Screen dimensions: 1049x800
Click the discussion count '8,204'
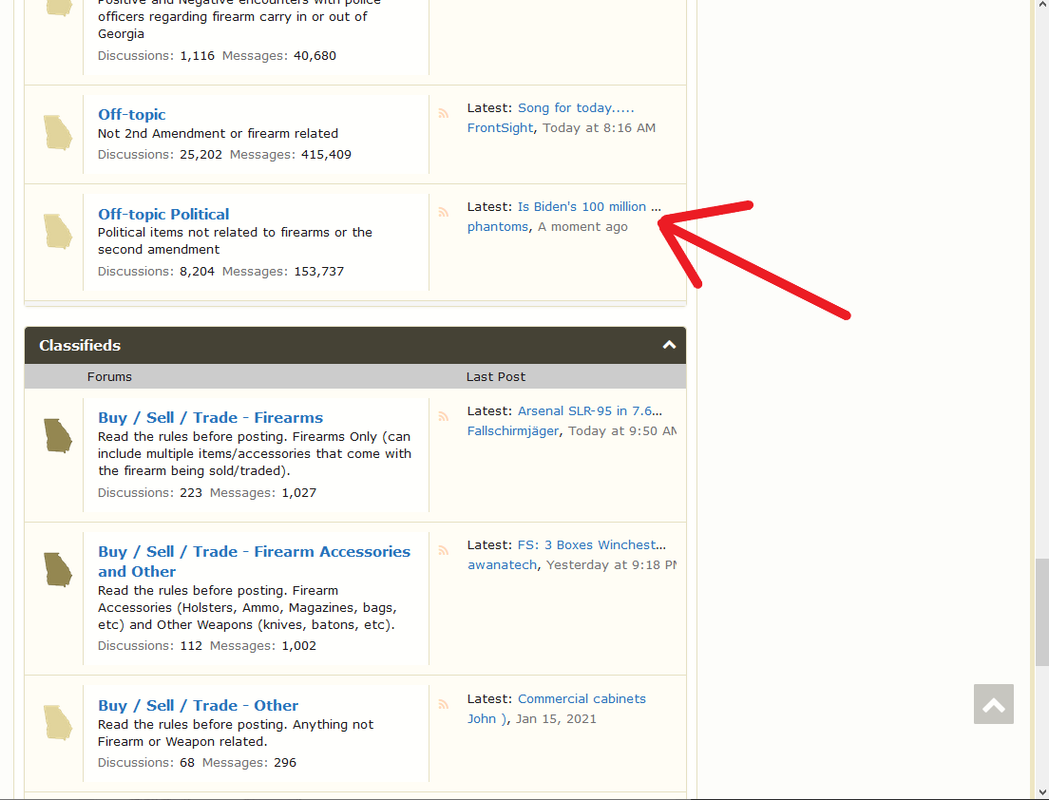(x=197, y=271)
